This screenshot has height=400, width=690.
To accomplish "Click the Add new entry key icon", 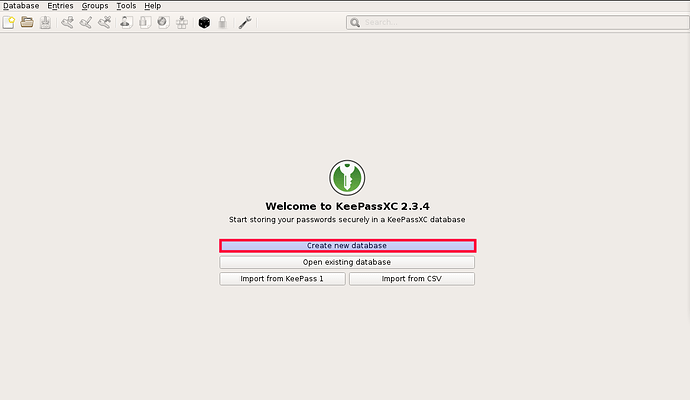I will click(x=68, y=22).
